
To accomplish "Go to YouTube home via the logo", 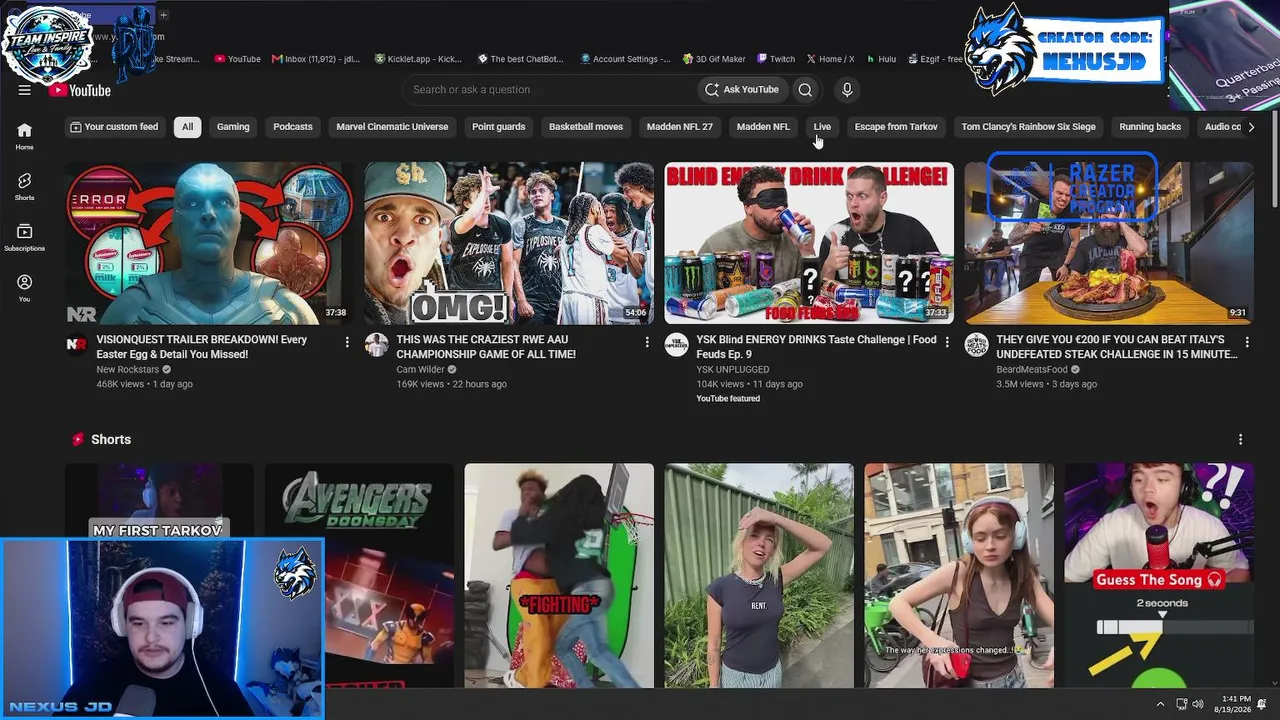I will (x=79, y=90).
